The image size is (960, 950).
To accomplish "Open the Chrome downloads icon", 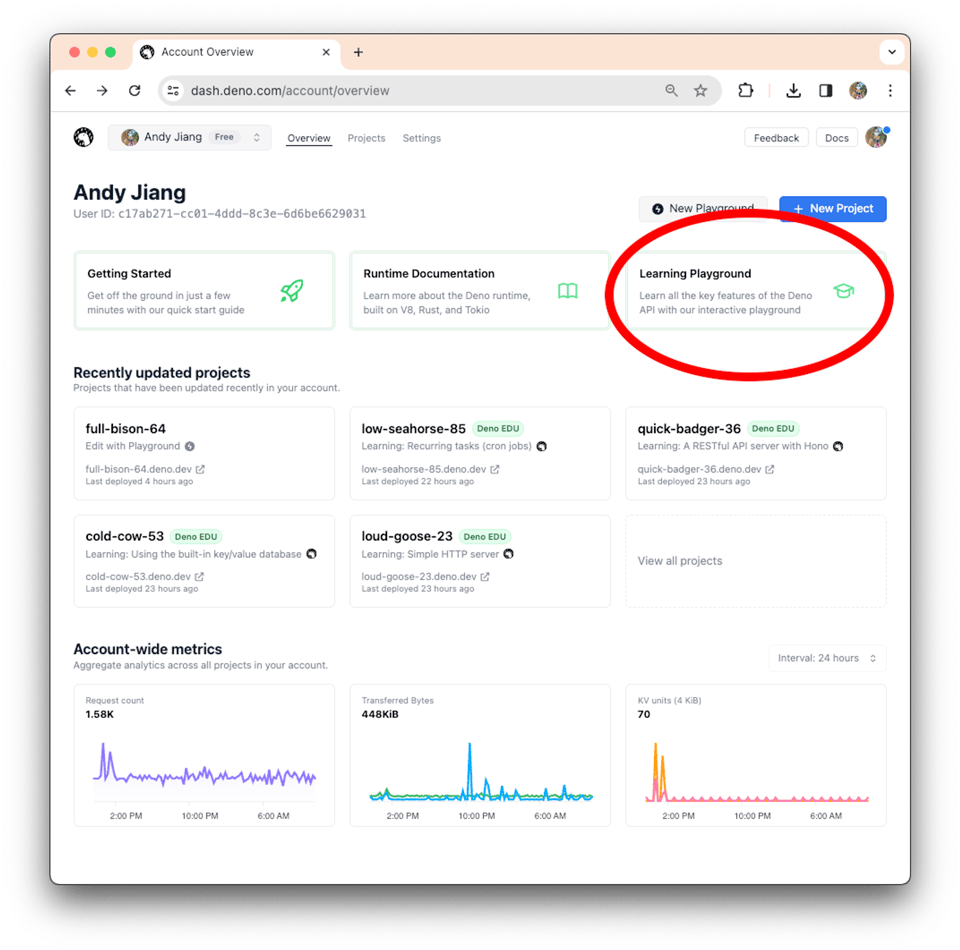I will coord(793,91).
